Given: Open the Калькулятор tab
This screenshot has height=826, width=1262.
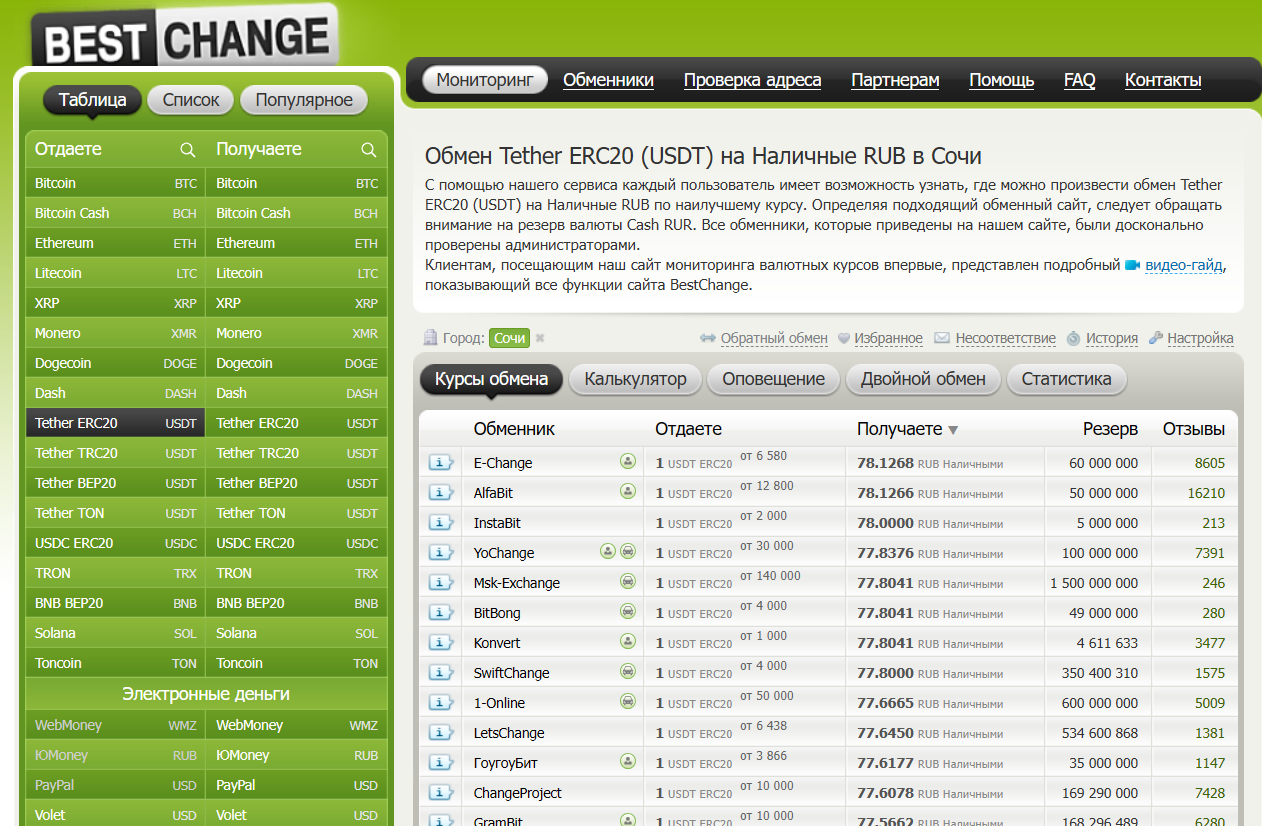Looking at the screenshot, I should (x=635, y=379).
